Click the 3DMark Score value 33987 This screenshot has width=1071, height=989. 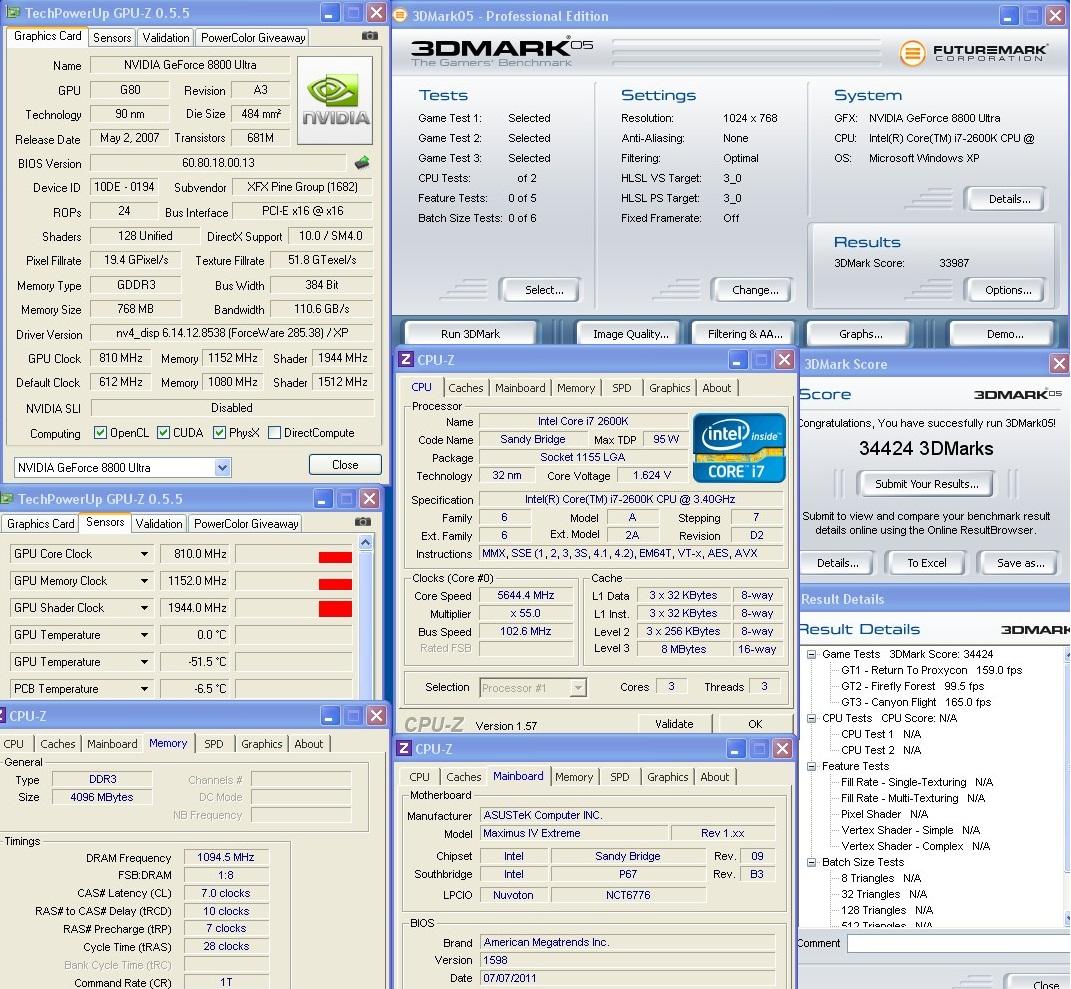[954, 263]
